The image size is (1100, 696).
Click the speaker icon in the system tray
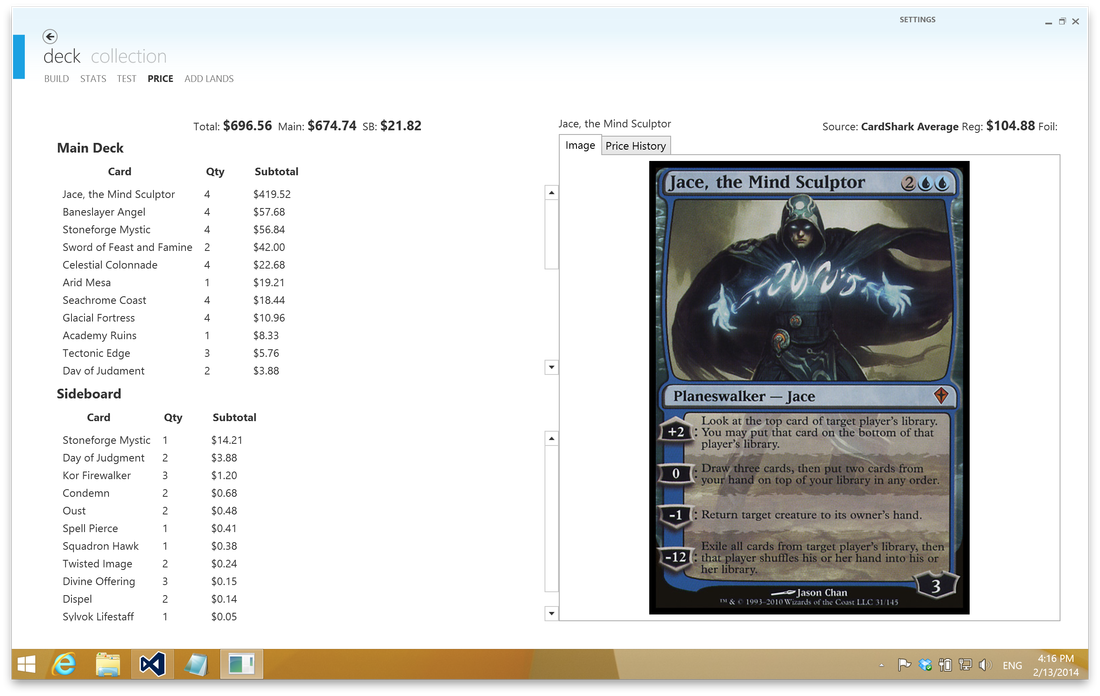coord(984,664)
